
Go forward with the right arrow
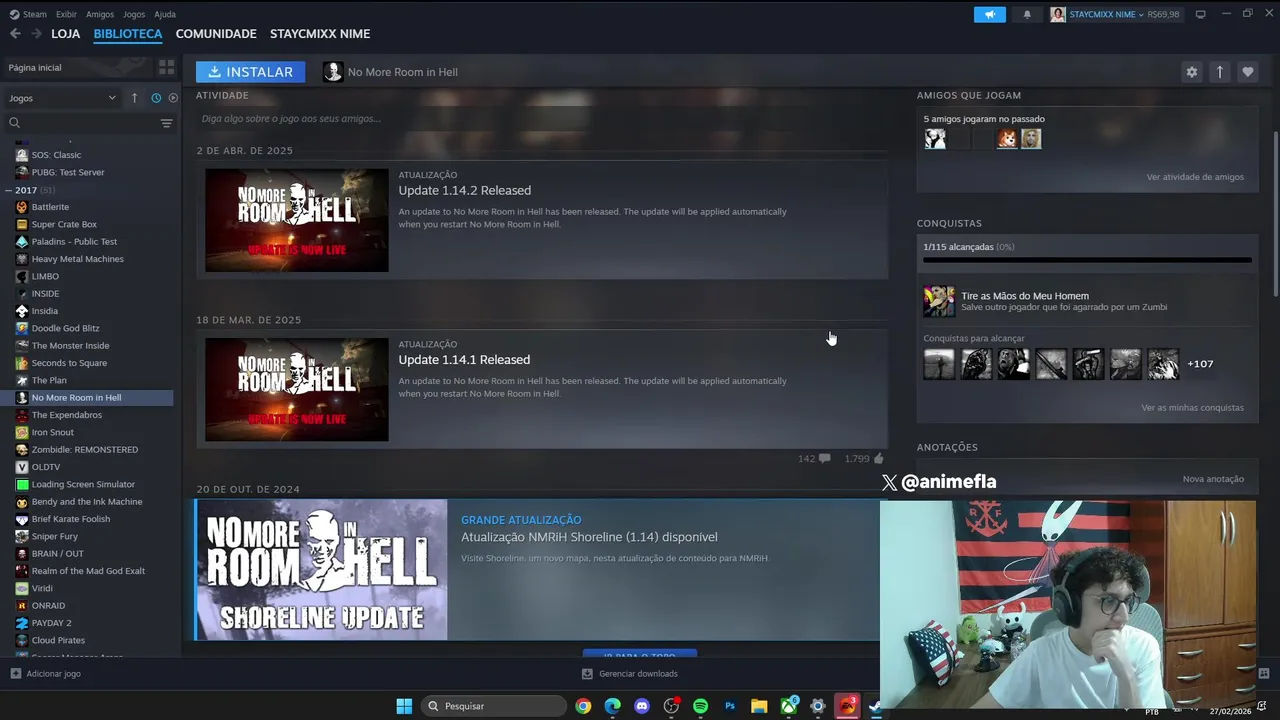click(36, 34)
